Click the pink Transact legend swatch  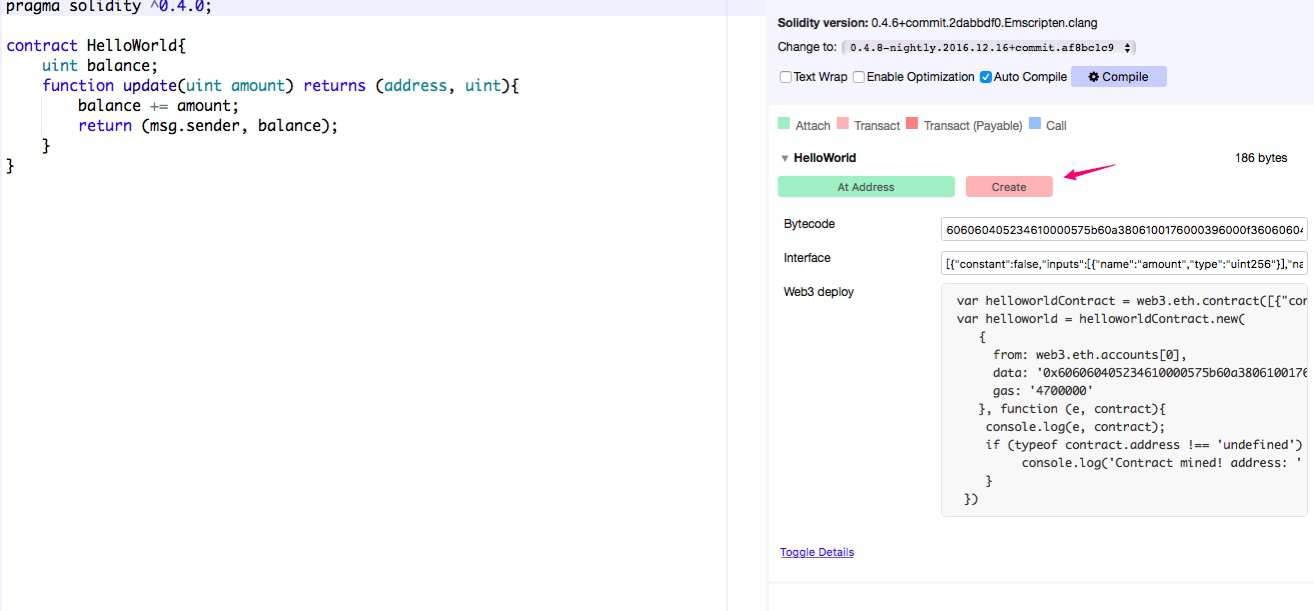coord(843,125)
